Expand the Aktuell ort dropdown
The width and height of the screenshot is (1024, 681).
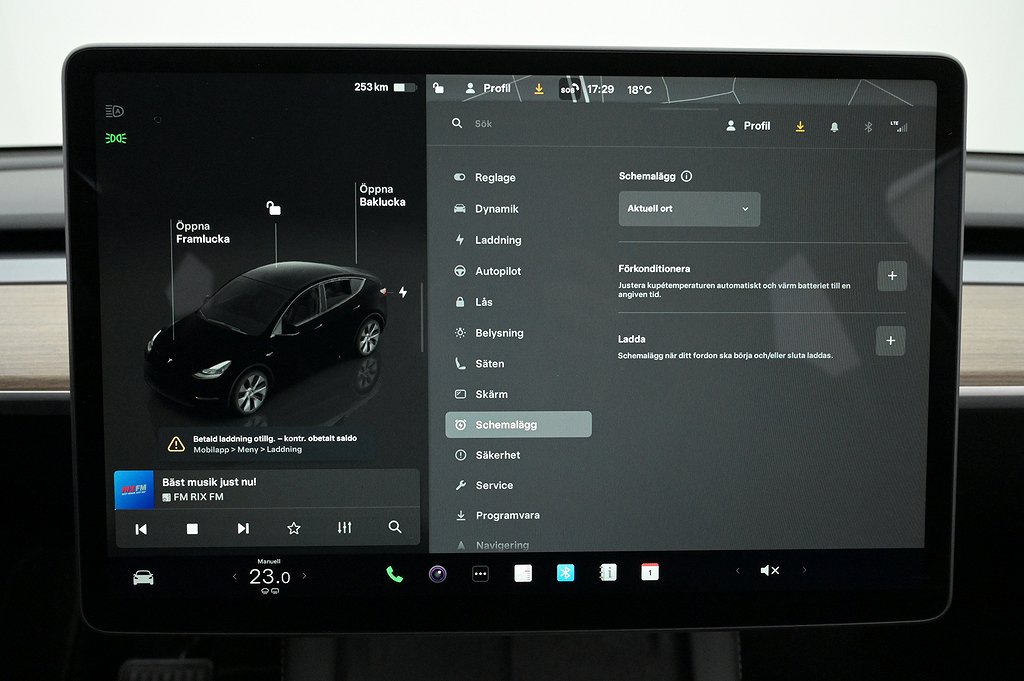(689, 209)
